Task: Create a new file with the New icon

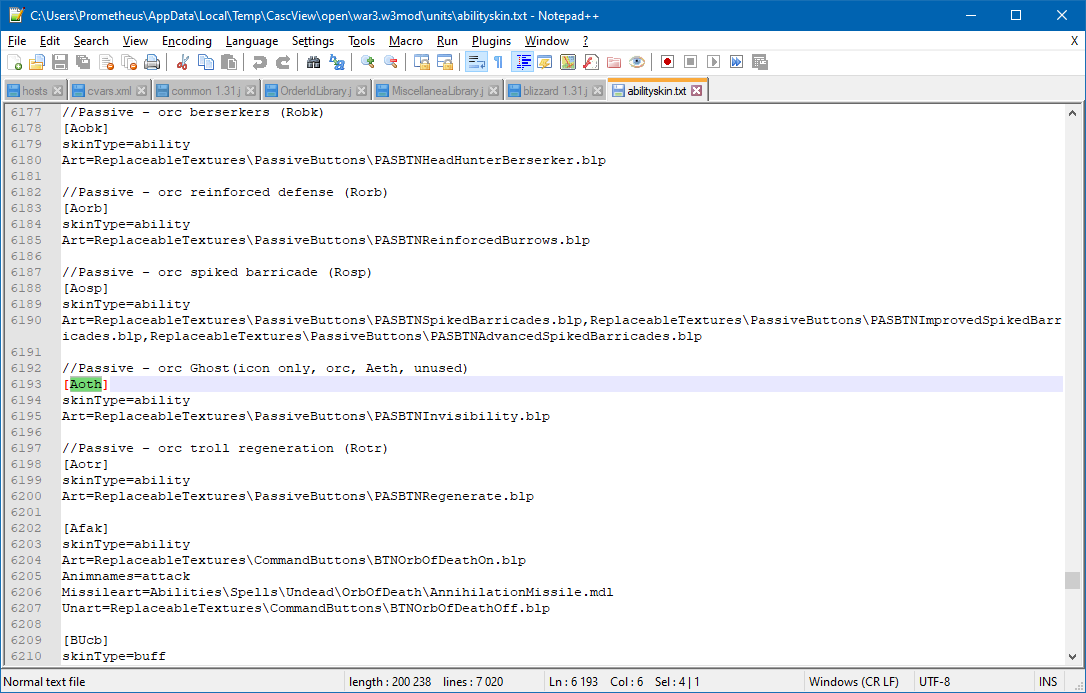Action: 14,62
